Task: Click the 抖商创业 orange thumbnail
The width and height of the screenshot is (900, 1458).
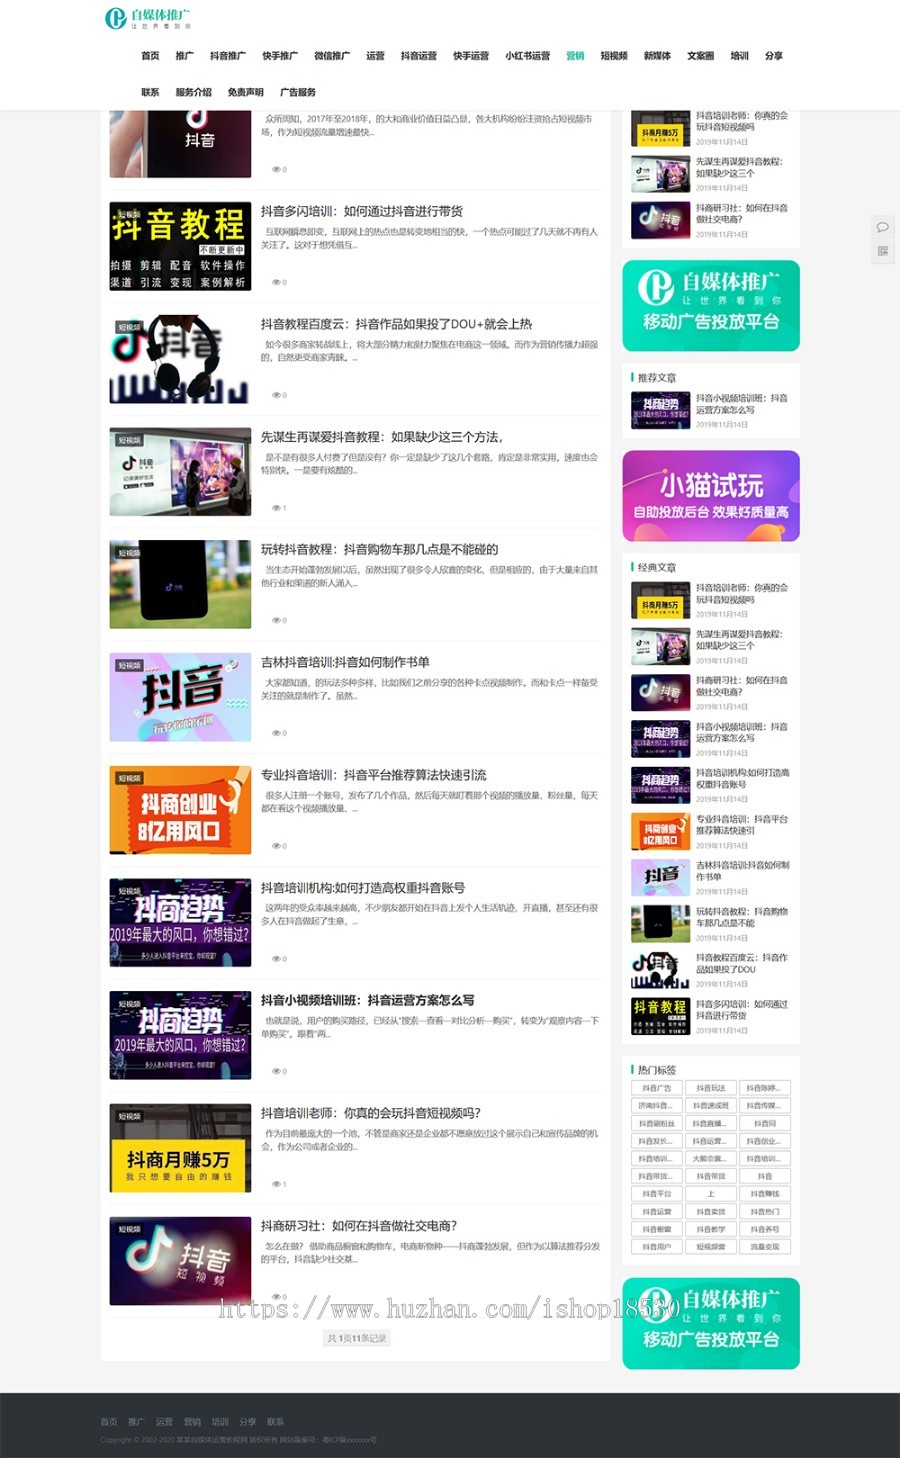Action: 180,810
